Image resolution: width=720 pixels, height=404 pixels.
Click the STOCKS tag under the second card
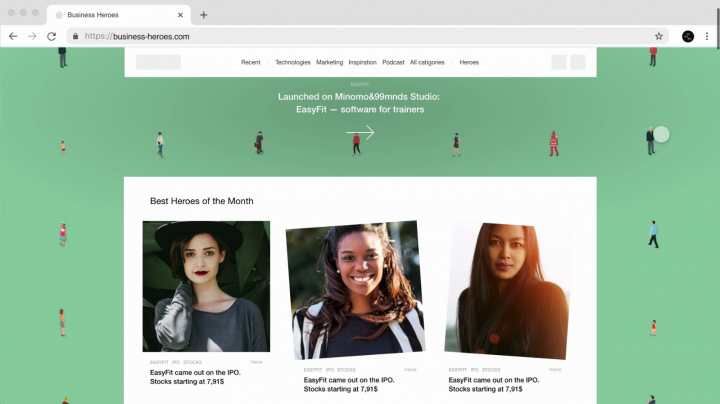click(x=346, y=370)
